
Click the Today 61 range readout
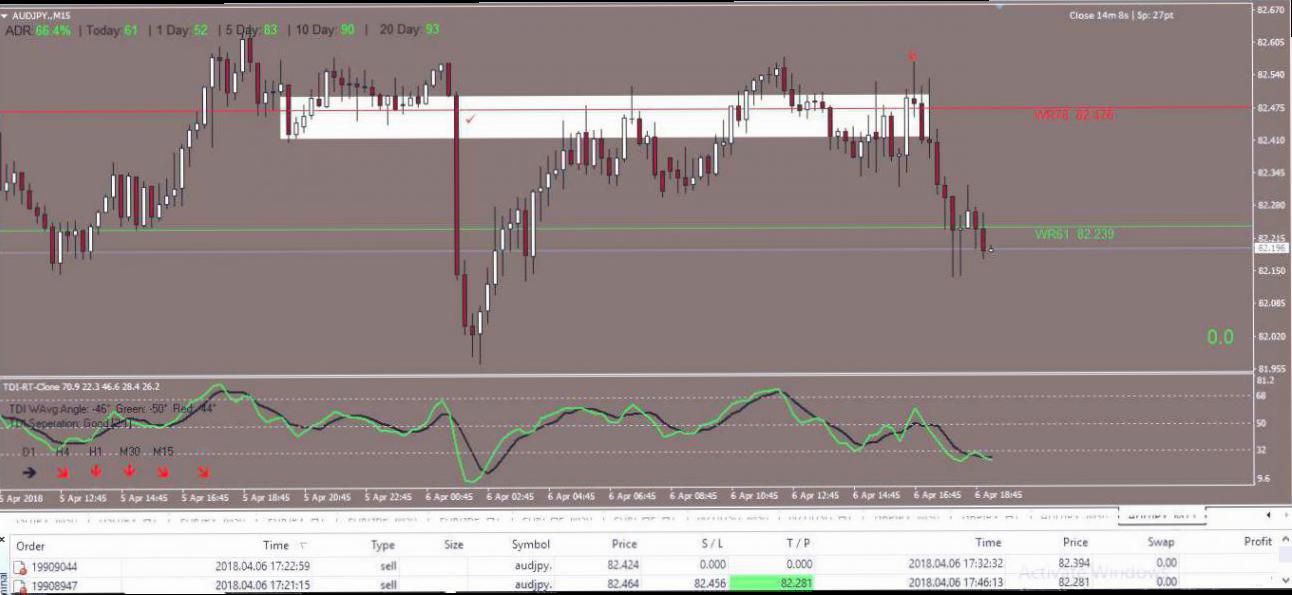click(112, 31)
